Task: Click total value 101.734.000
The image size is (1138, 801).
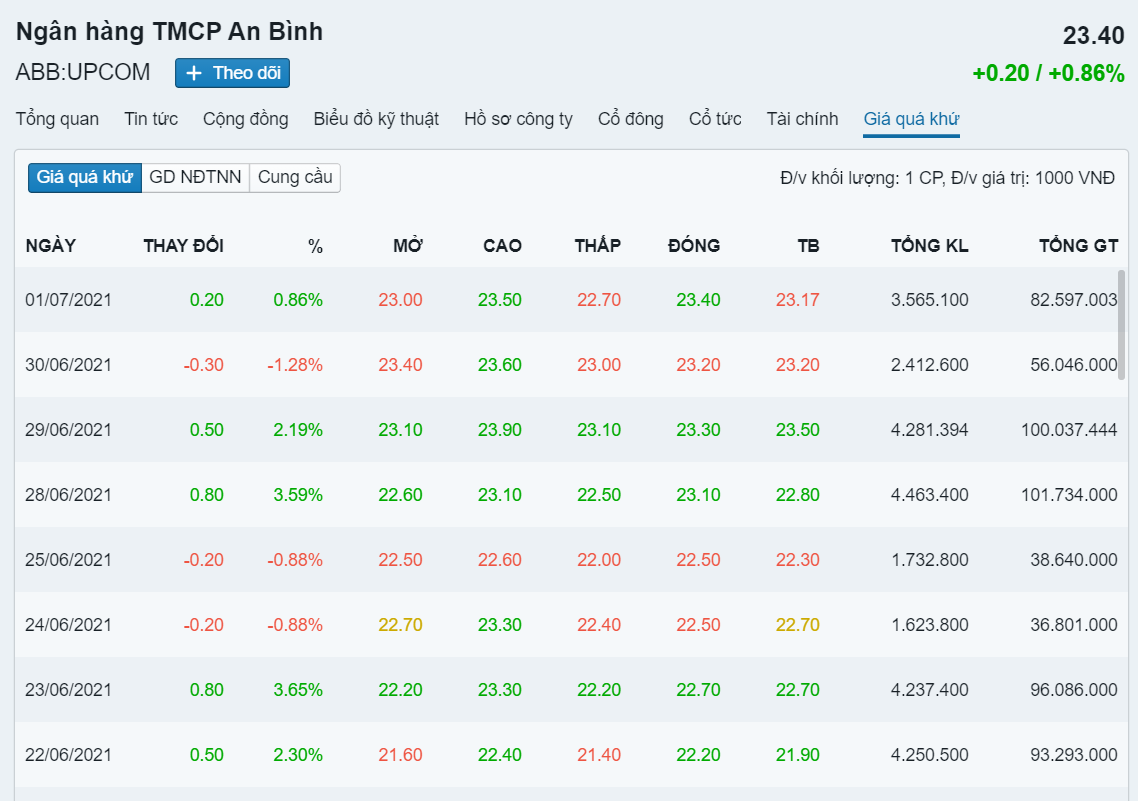Action: point(1069,495)
